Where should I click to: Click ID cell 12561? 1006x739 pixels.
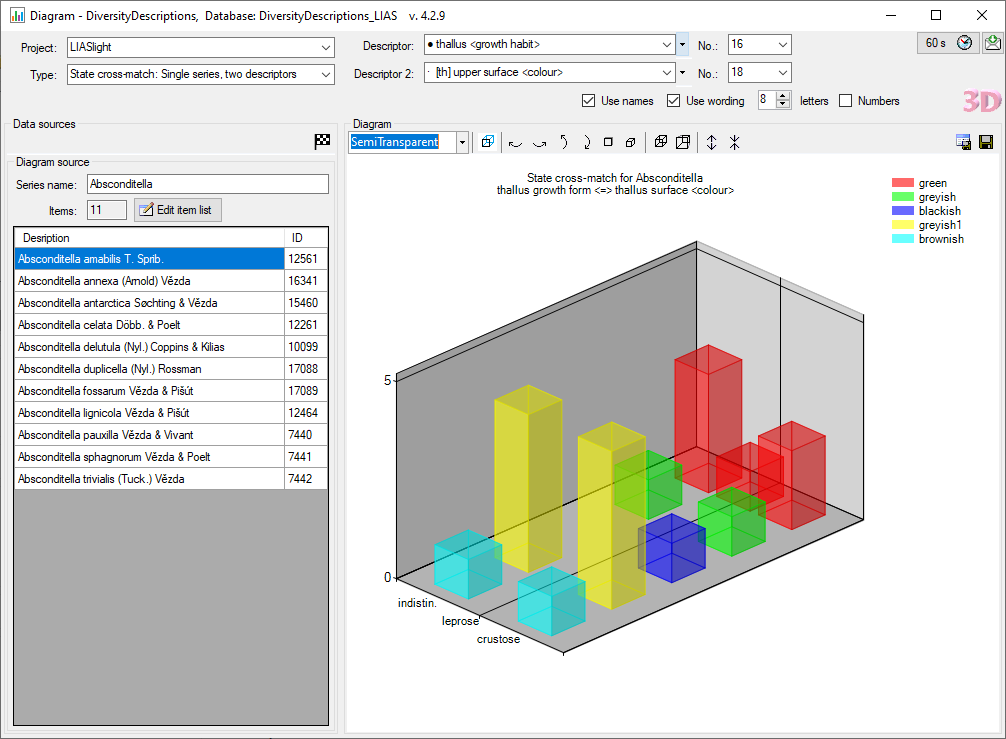tap(306, 259)
